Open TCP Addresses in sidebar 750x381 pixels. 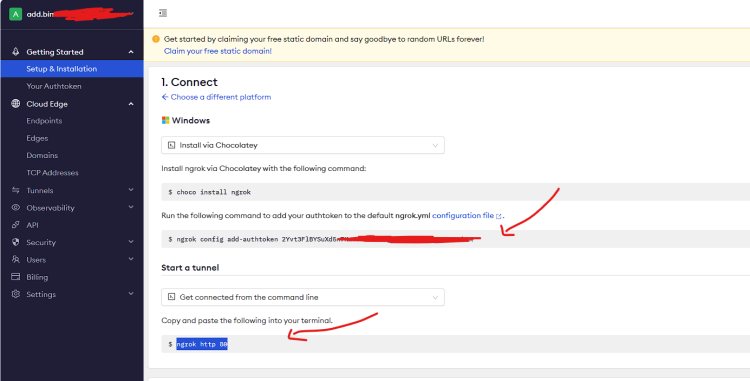click(53, 173)
